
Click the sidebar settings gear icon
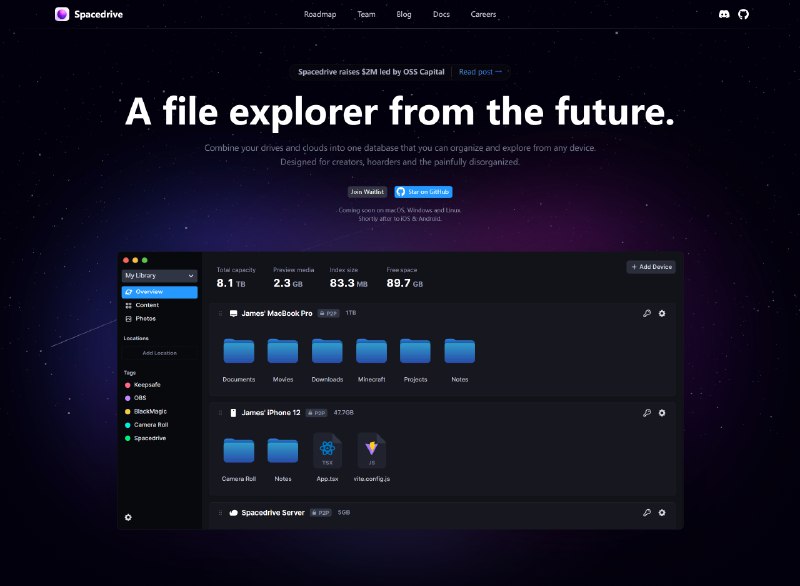[x=128, y=517]
